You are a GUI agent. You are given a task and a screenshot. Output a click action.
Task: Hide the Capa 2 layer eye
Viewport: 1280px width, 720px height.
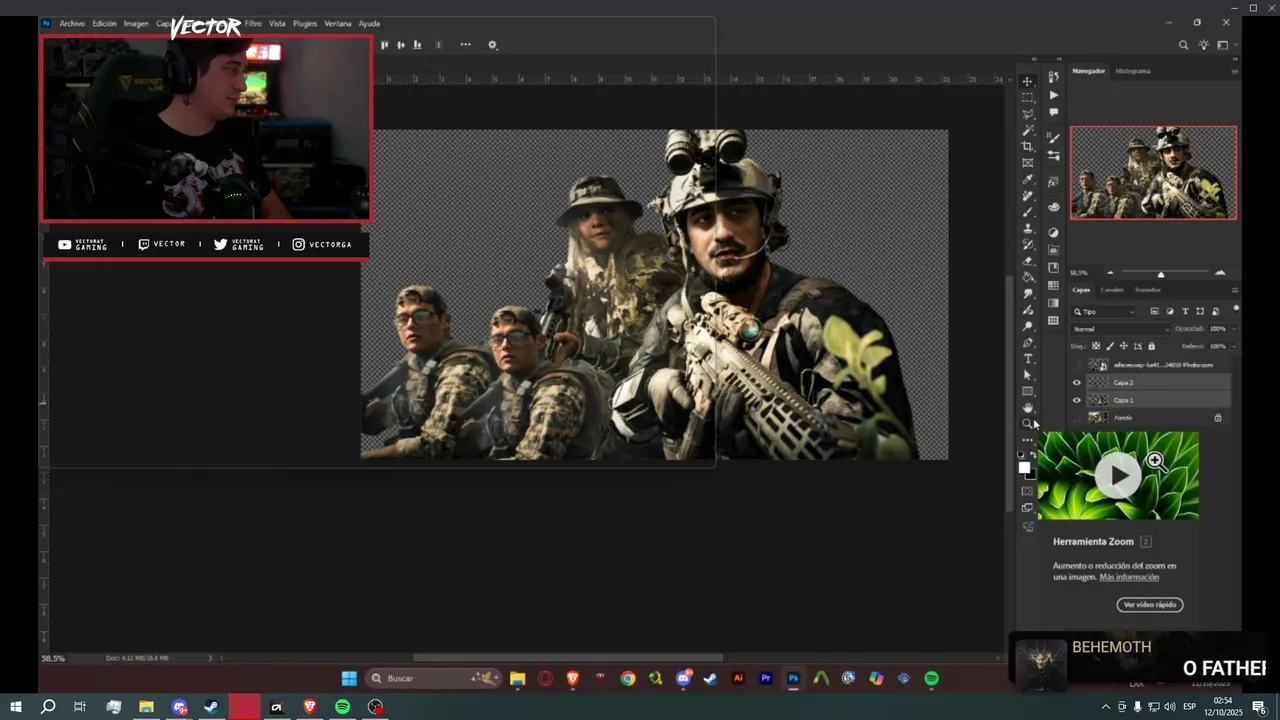tap(1077, 383)
